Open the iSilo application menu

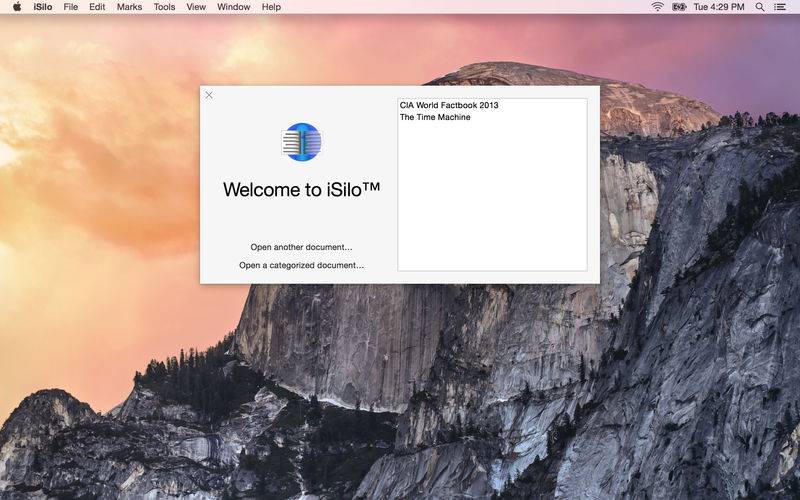point(43,7)
